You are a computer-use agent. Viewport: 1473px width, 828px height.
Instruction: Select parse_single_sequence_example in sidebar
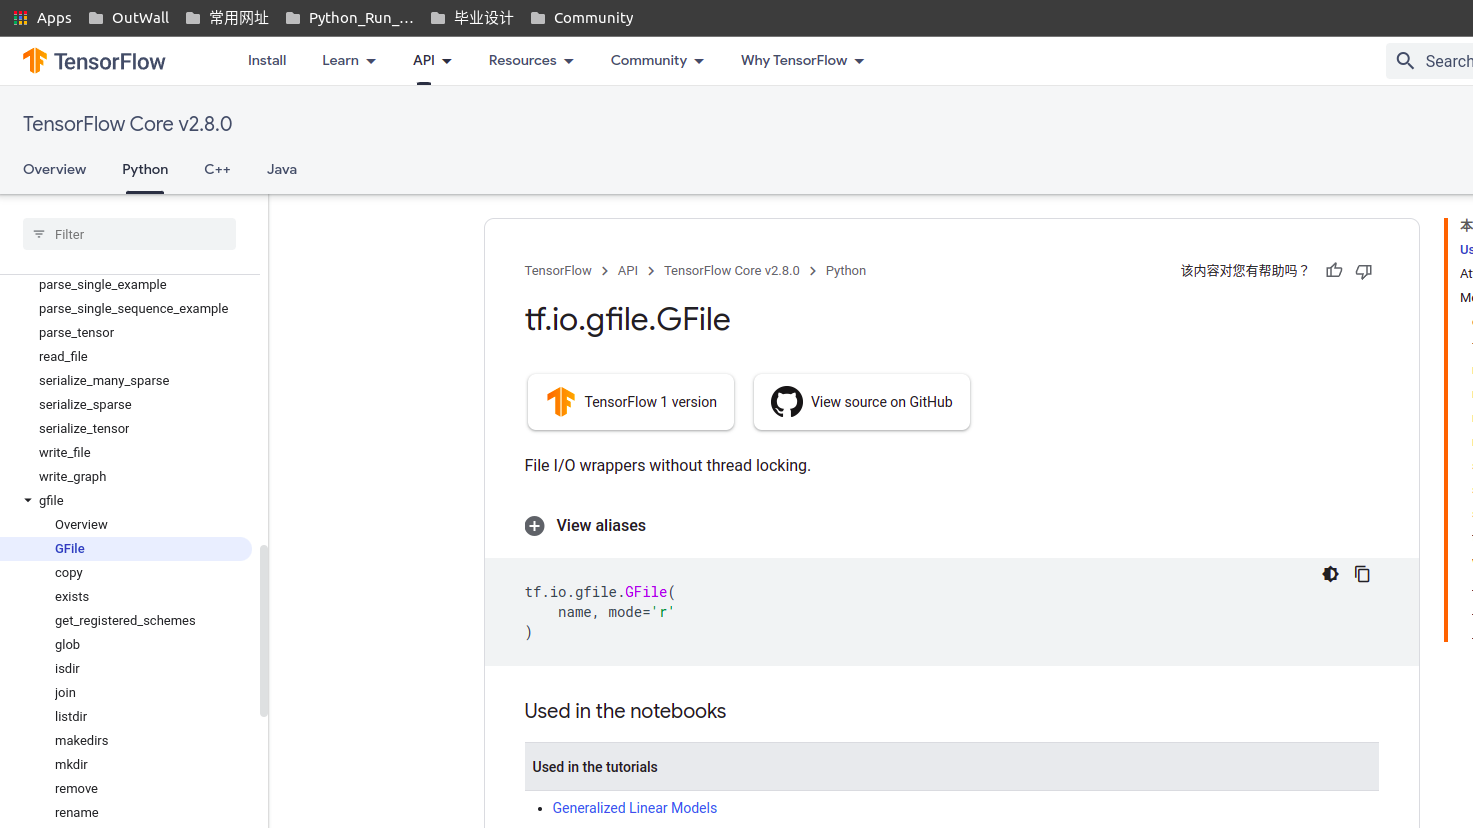click(x=134, y=309)
